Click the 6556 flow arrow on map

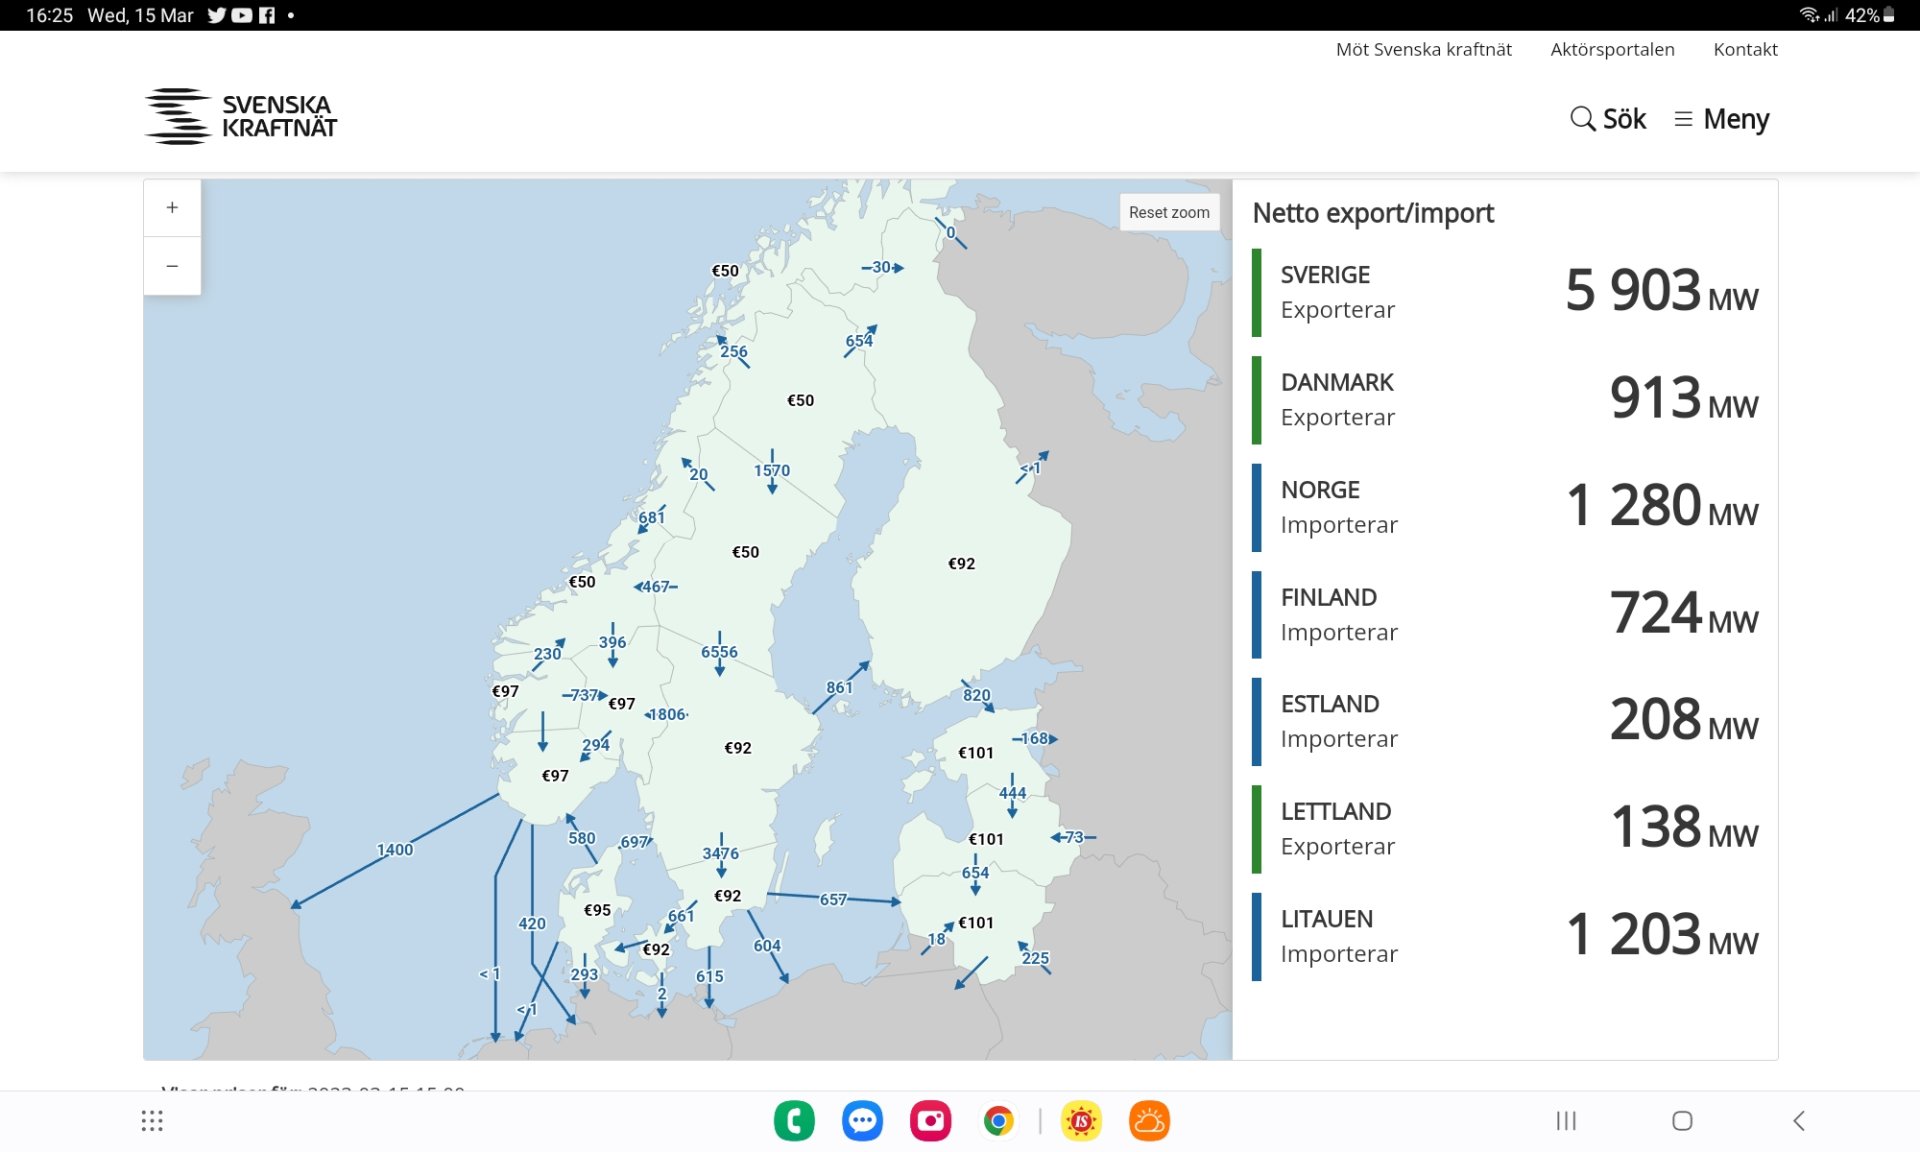point(719,654)
